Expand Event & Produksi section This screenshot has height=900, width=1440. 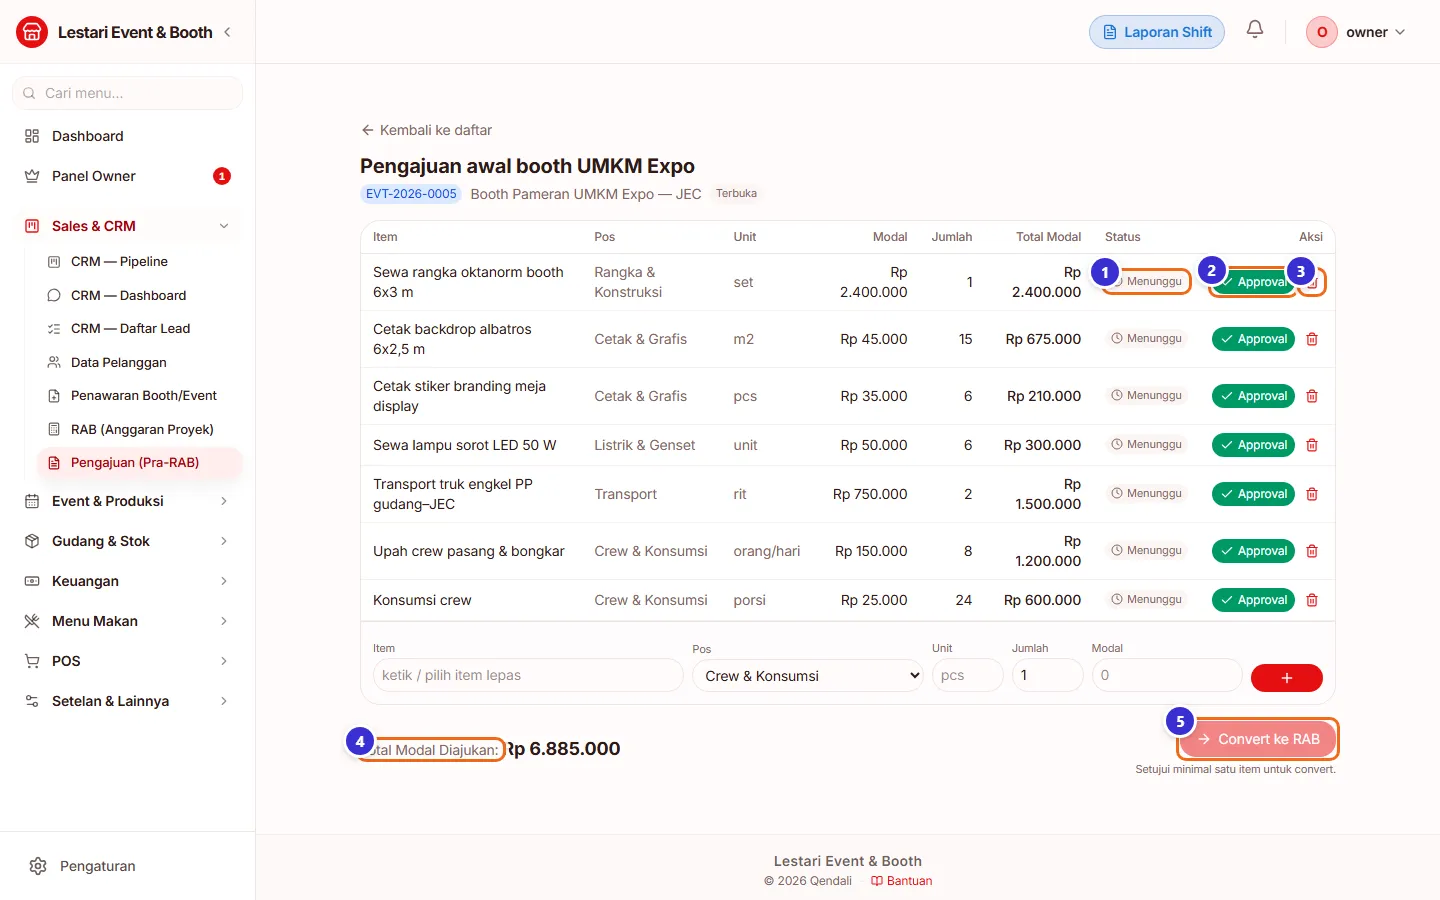[x=127, y=501]
